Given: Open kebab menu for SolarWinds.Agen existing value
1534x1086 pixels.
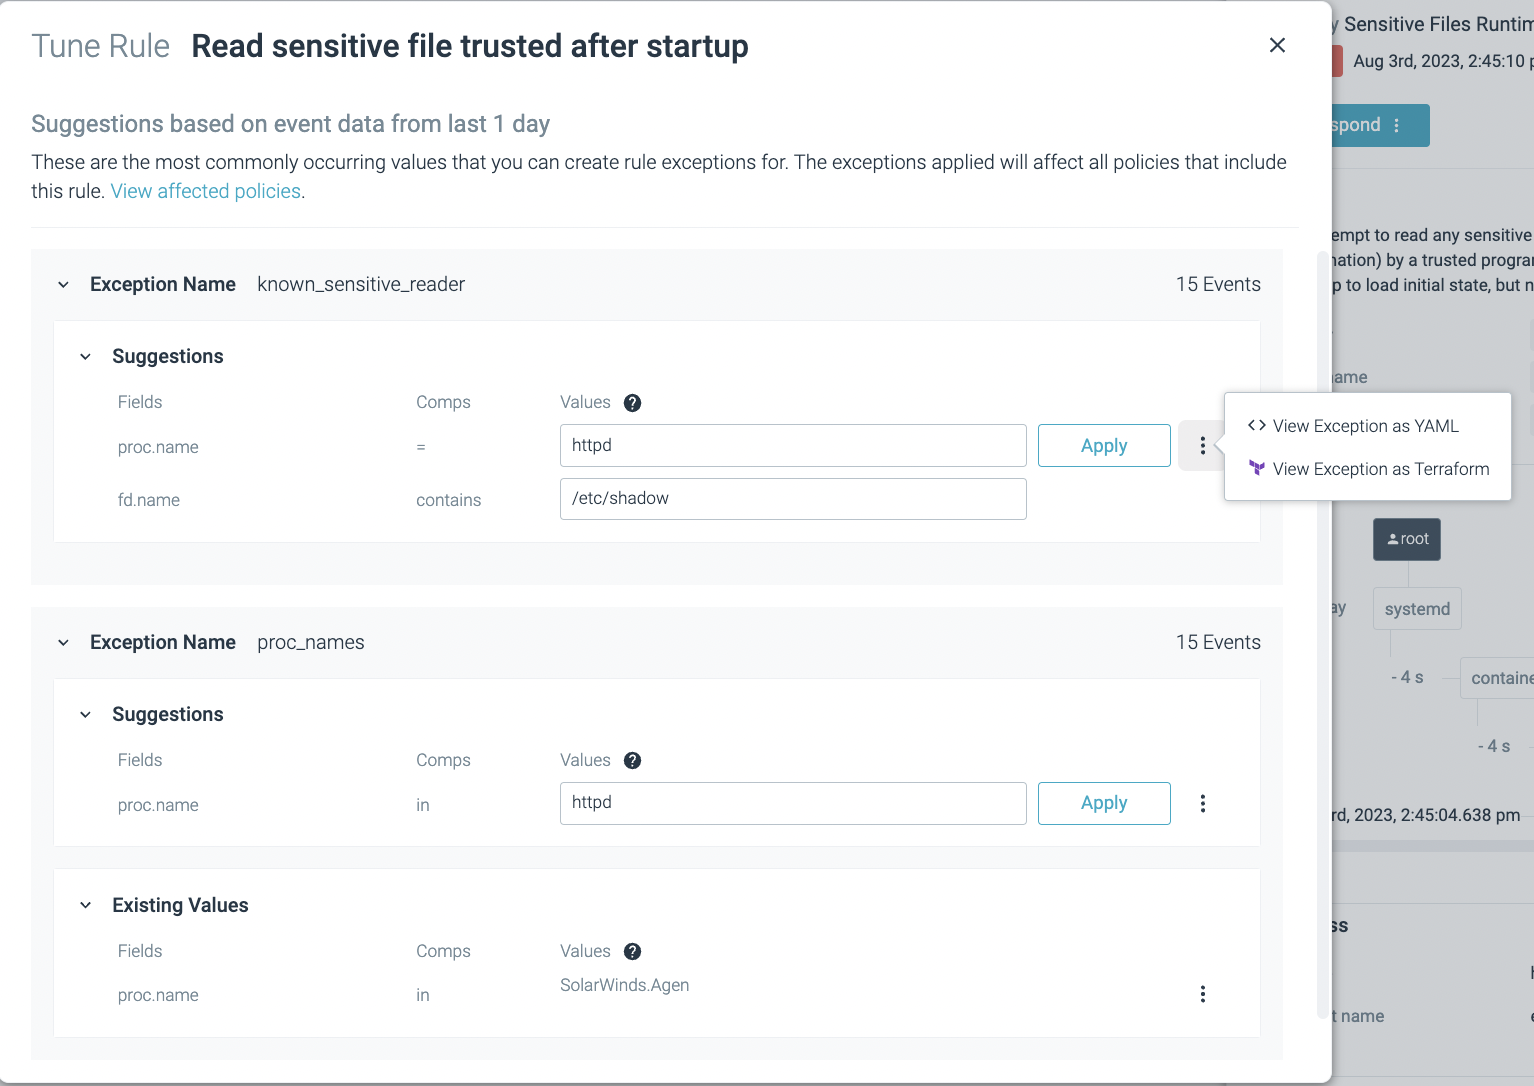Looking at the screenshot, I should (x=1202, y=994).
